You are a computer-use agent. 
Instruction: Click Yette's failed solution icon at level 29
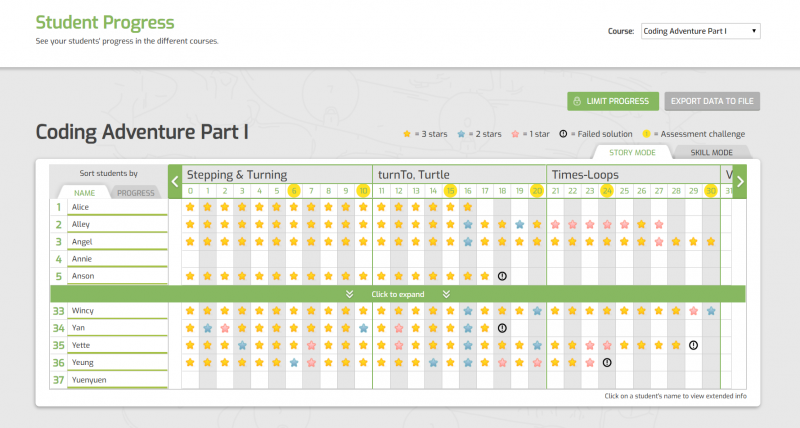coord(693,345)
